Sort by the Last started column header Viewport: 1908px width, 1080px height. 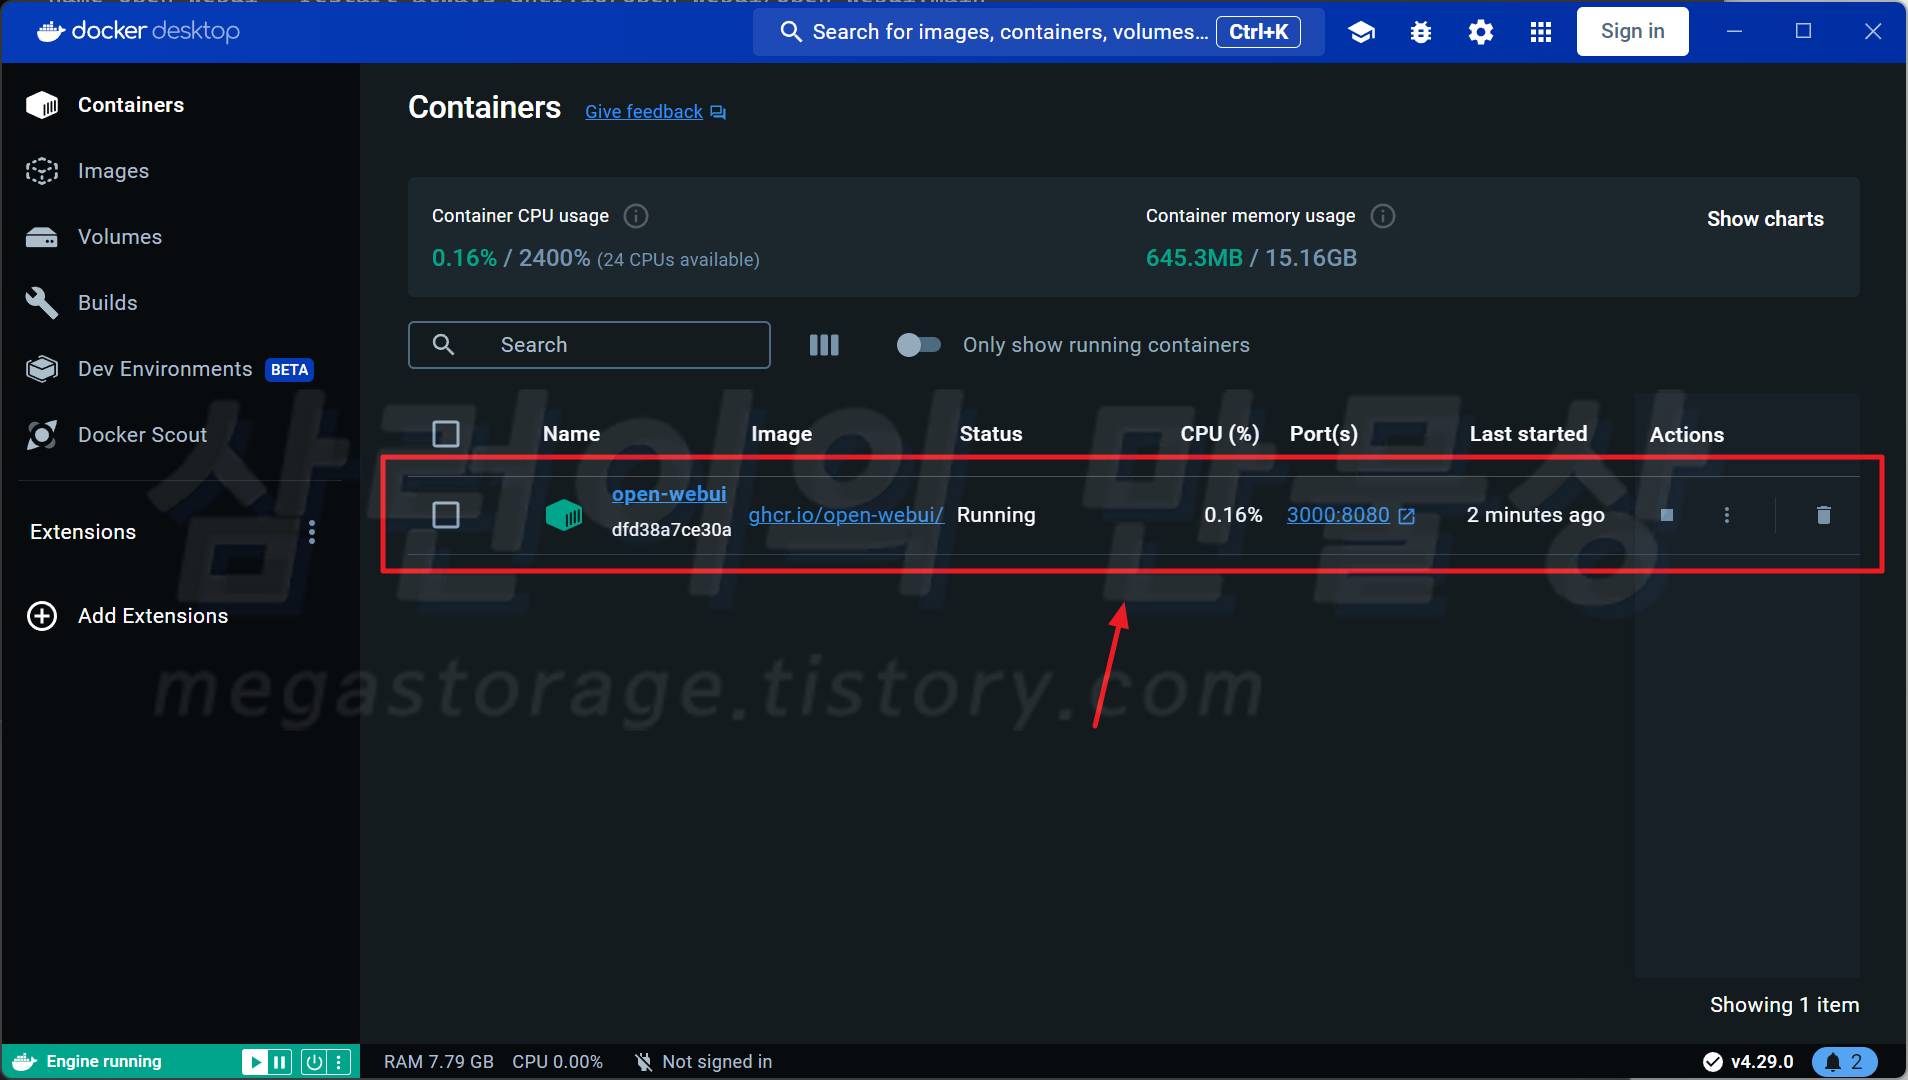point(1528,434)
